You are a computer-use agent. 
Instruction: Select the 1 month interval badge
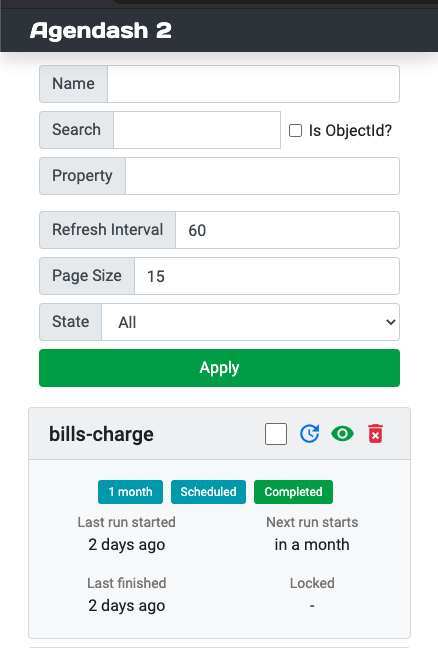[x=130, y=492]
